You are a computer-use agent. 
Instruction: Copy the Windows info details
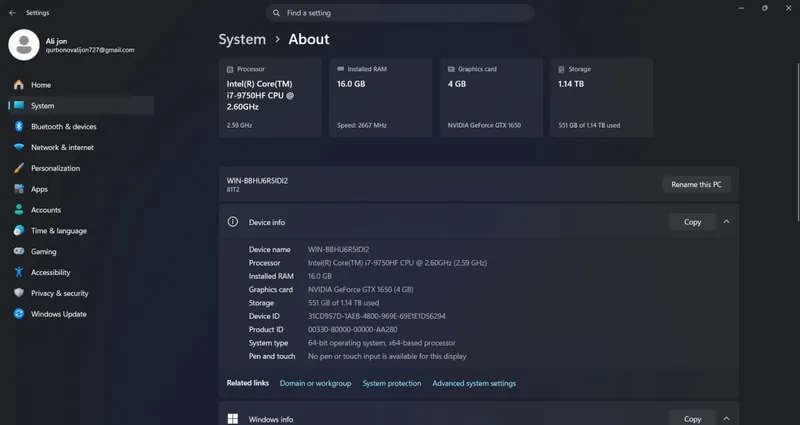click(x=692, y=418)
